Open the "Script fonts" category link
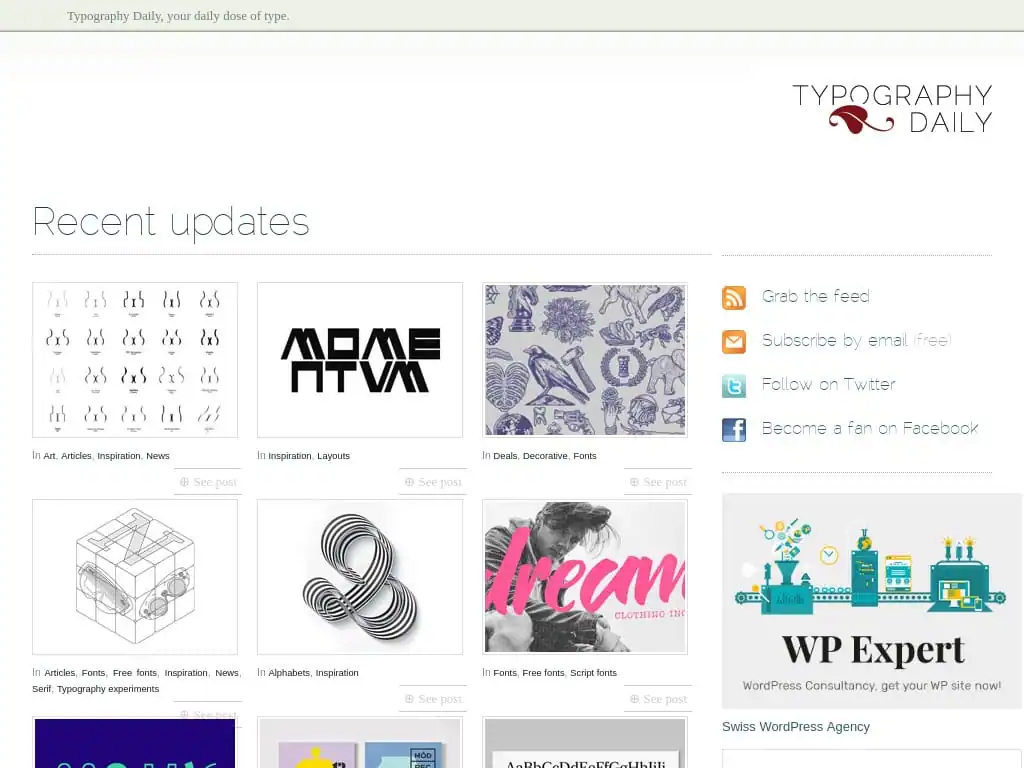Viewport: 1024px width, 768px height. click(593, 673)
